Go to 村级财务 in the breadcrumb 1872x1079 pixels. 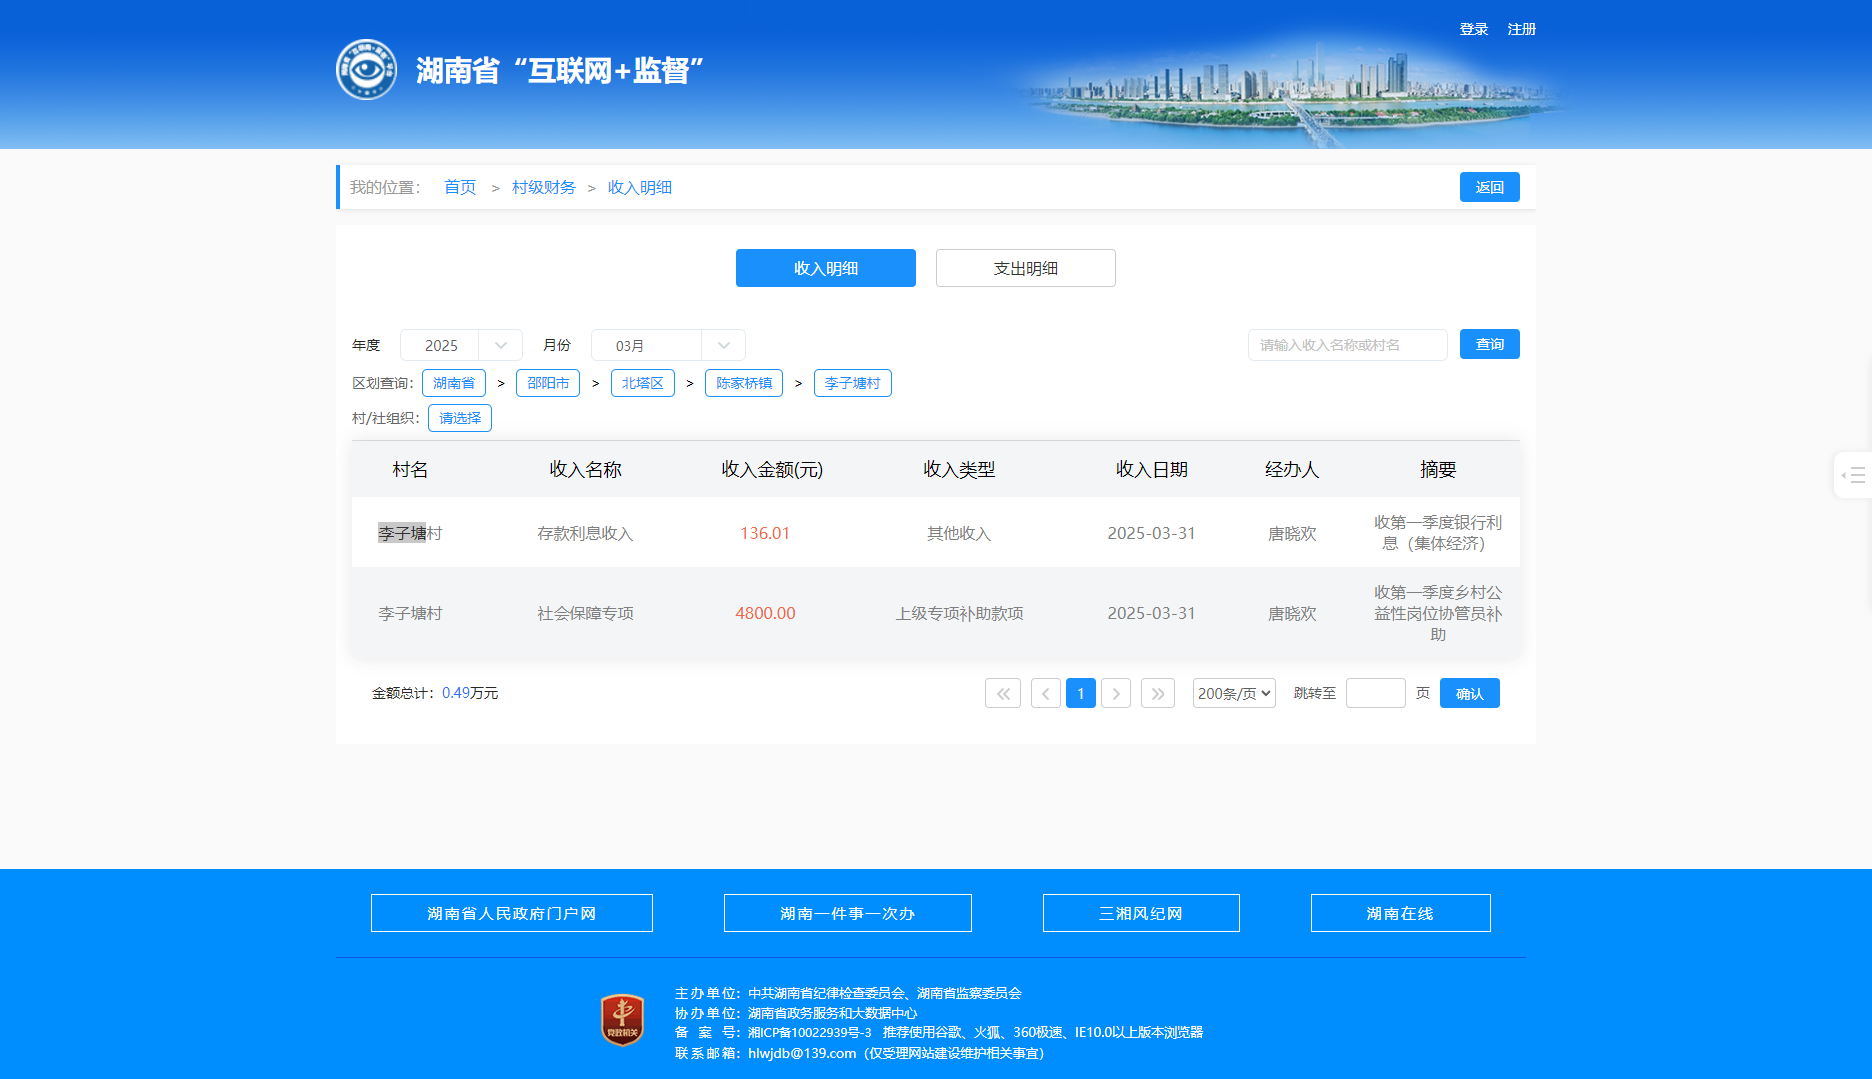tap(544, 187)
